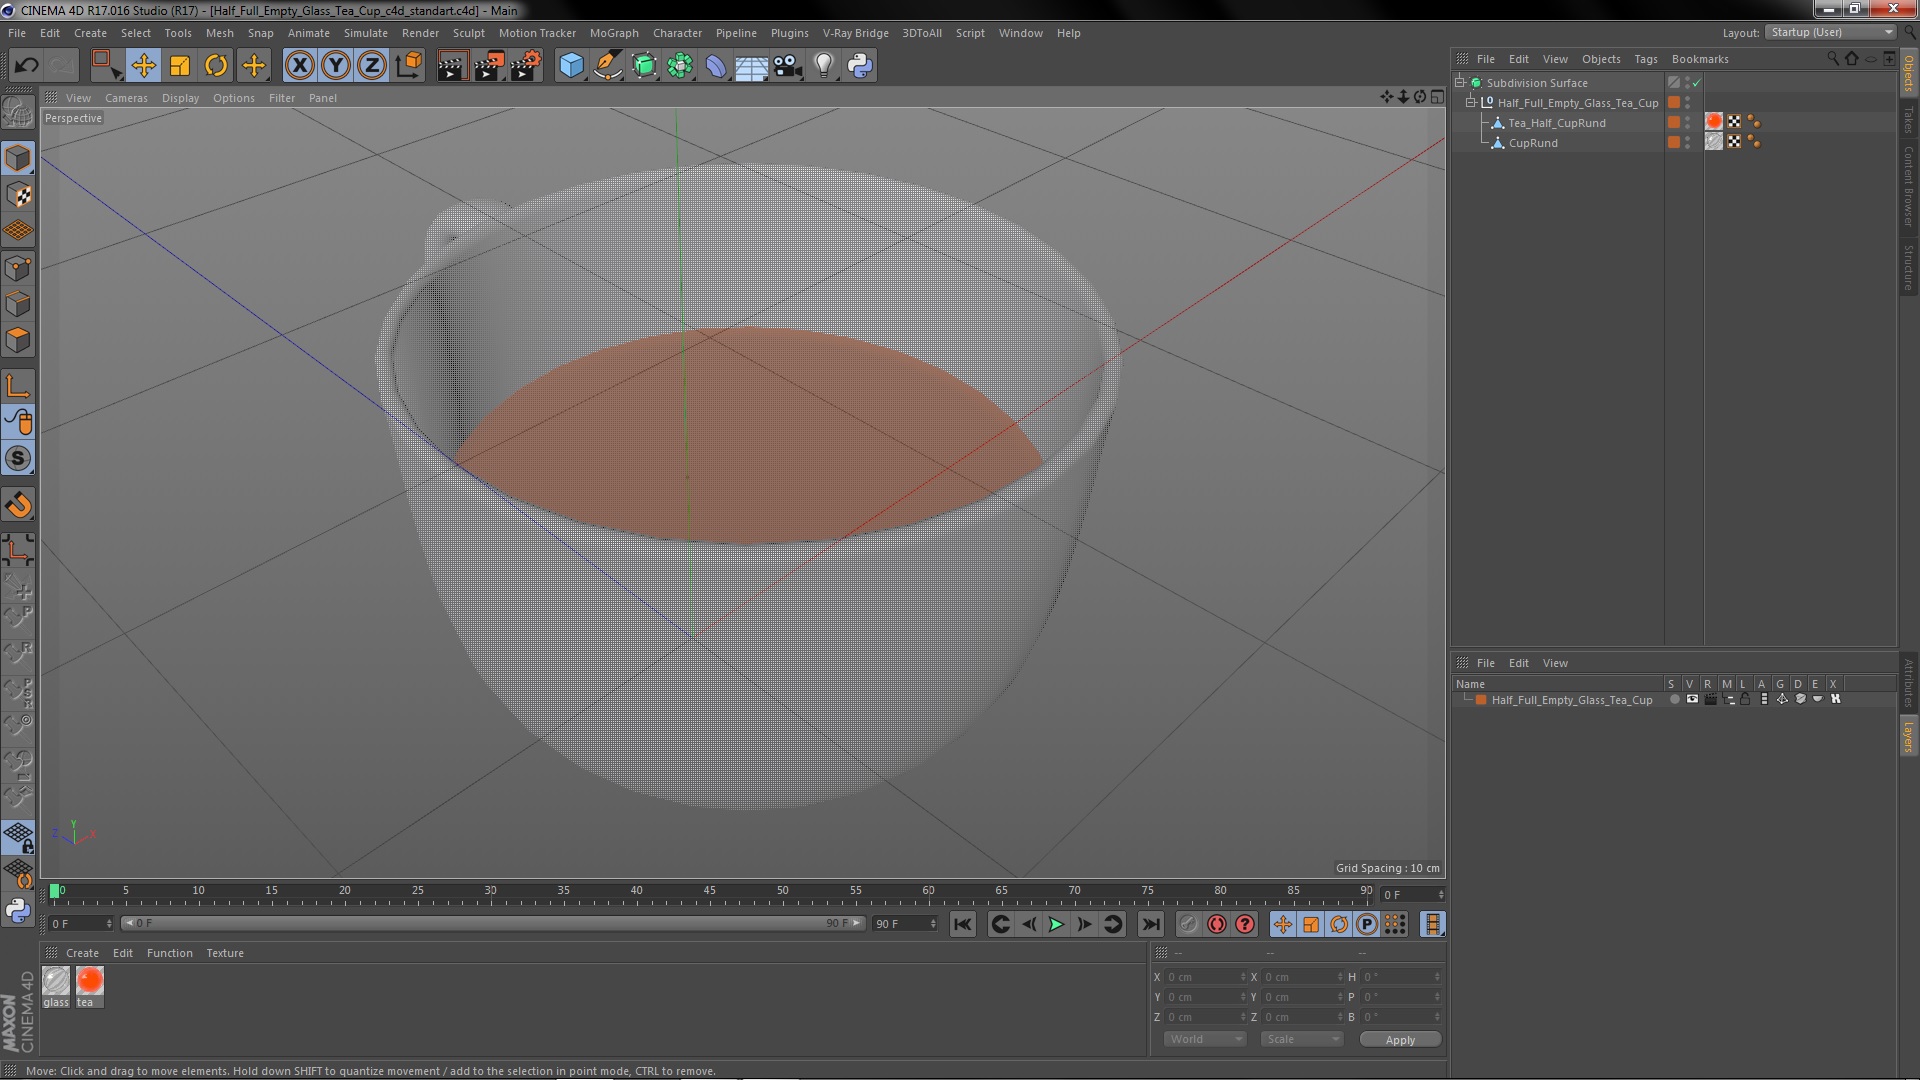Open the Cameras viewport menu
Image resolution: width=1920 pixels, height=1080 pixels.
coord(126,98)
